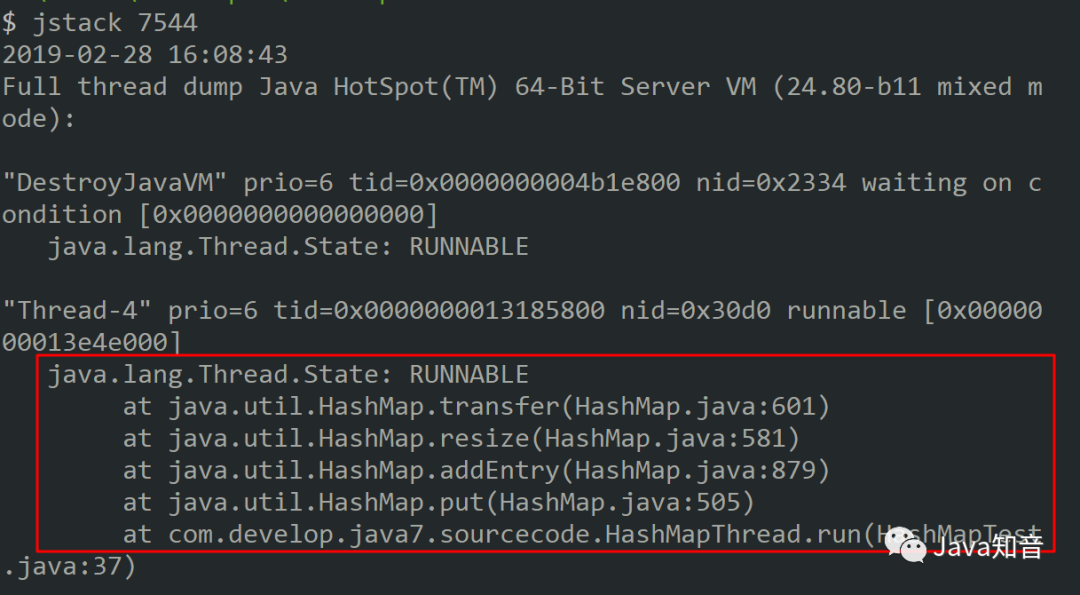Click 'ondition [0x0000000000000000]' line

point(220,215)
